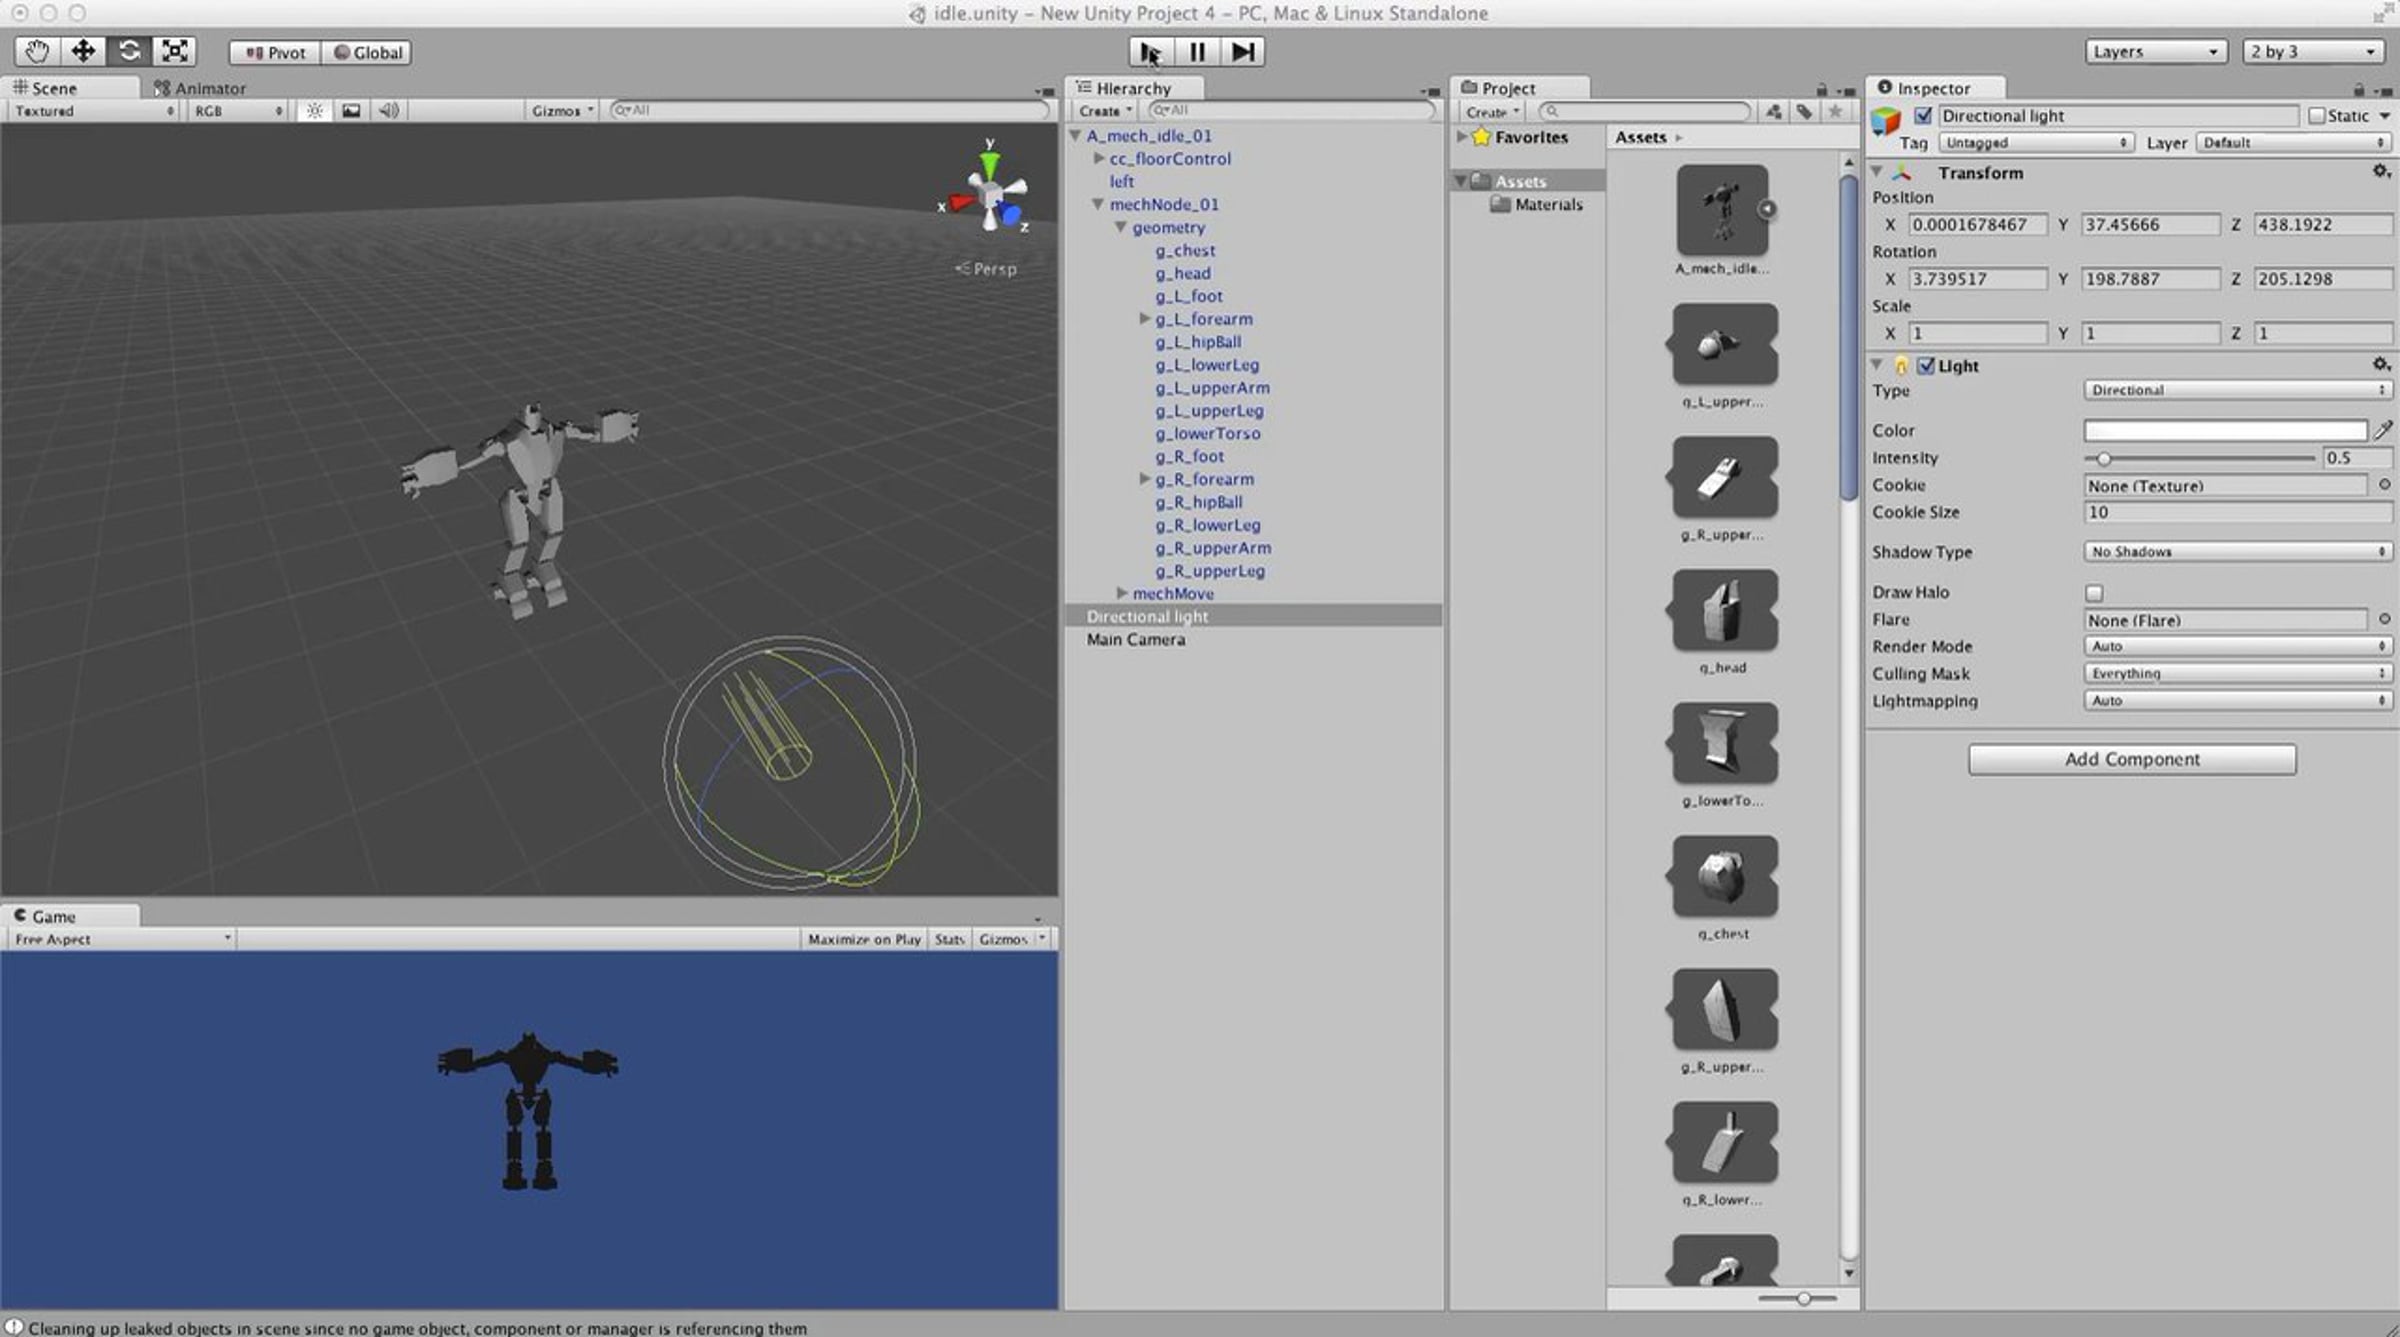Toggle the Stats button

[x=949, y=939]
